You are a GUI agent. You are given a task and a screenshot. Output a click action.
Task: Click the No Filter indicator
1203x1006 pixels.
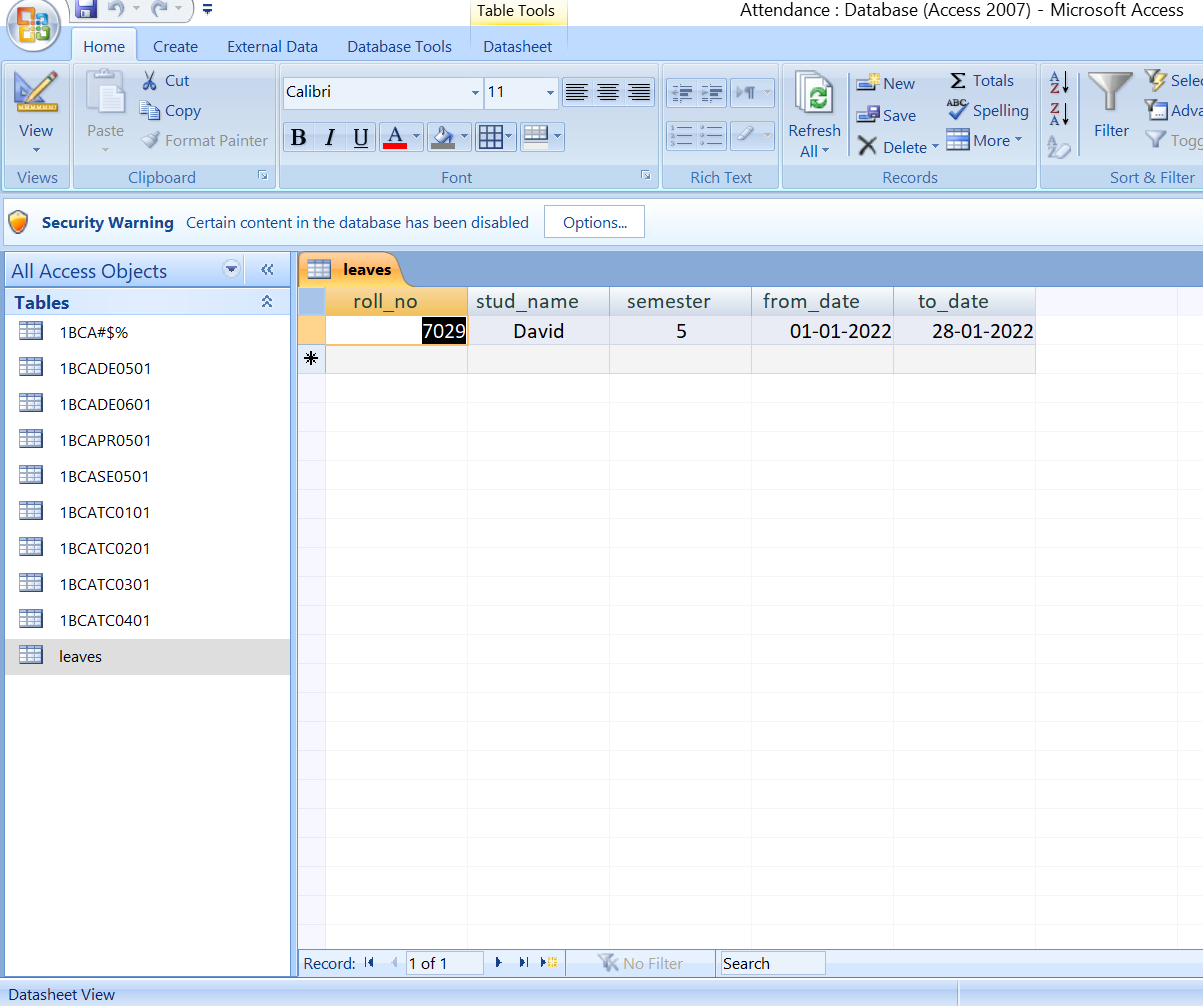click(640, 963)
